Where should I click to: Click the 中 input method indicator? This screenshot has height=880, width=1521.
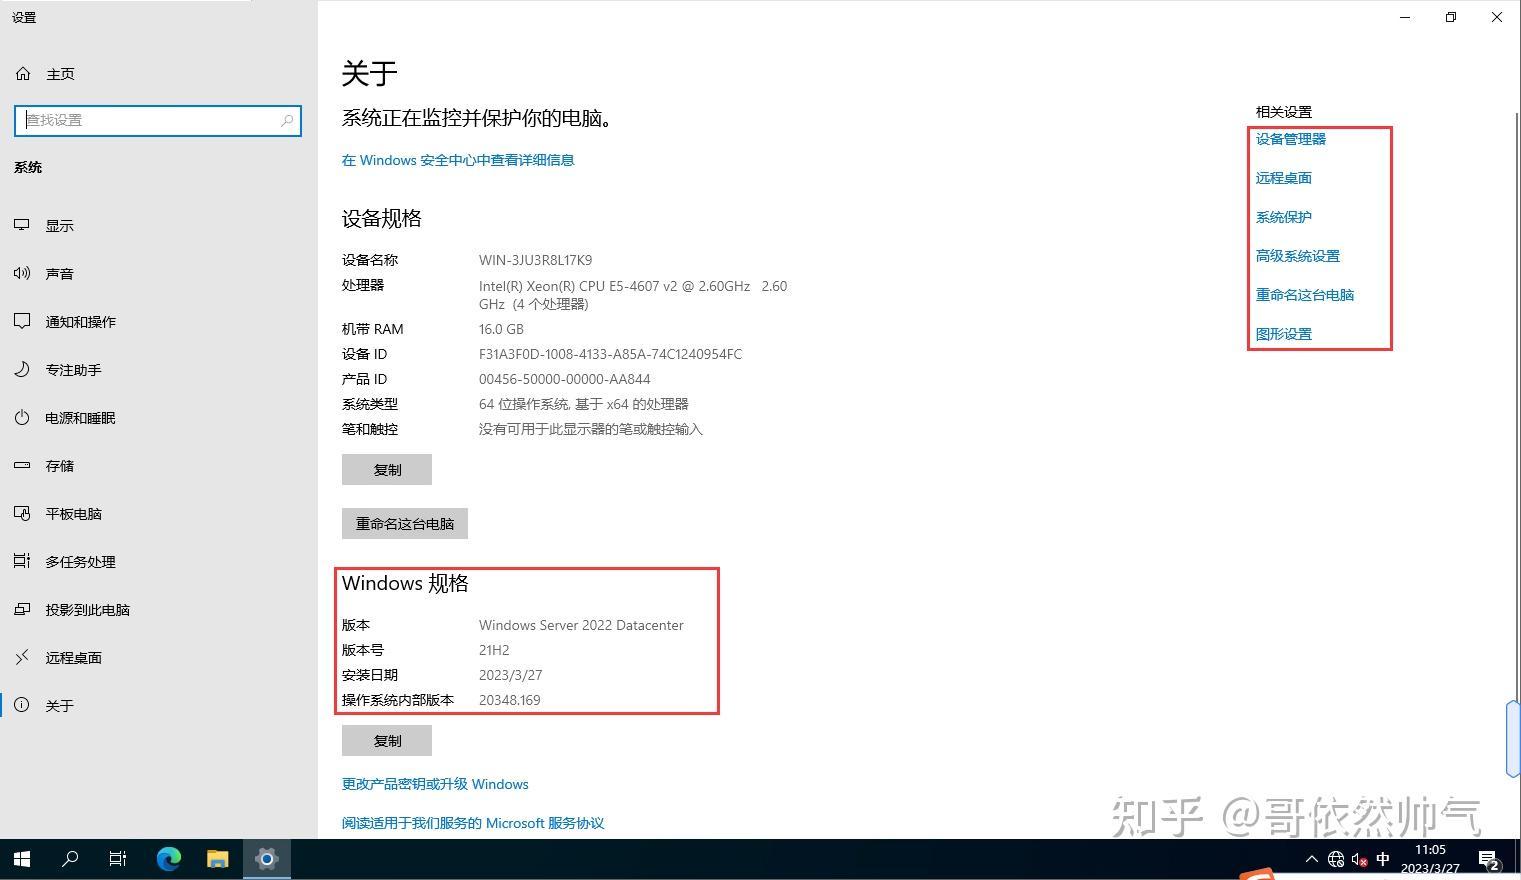click(1383, 859)
